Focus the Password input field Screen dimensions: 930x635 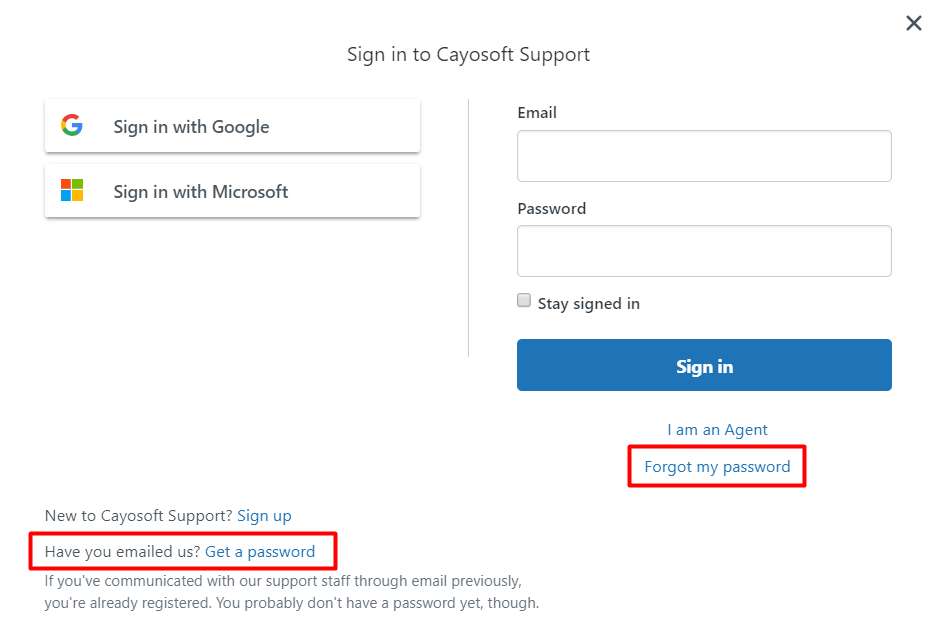click(x=704, y=251)
